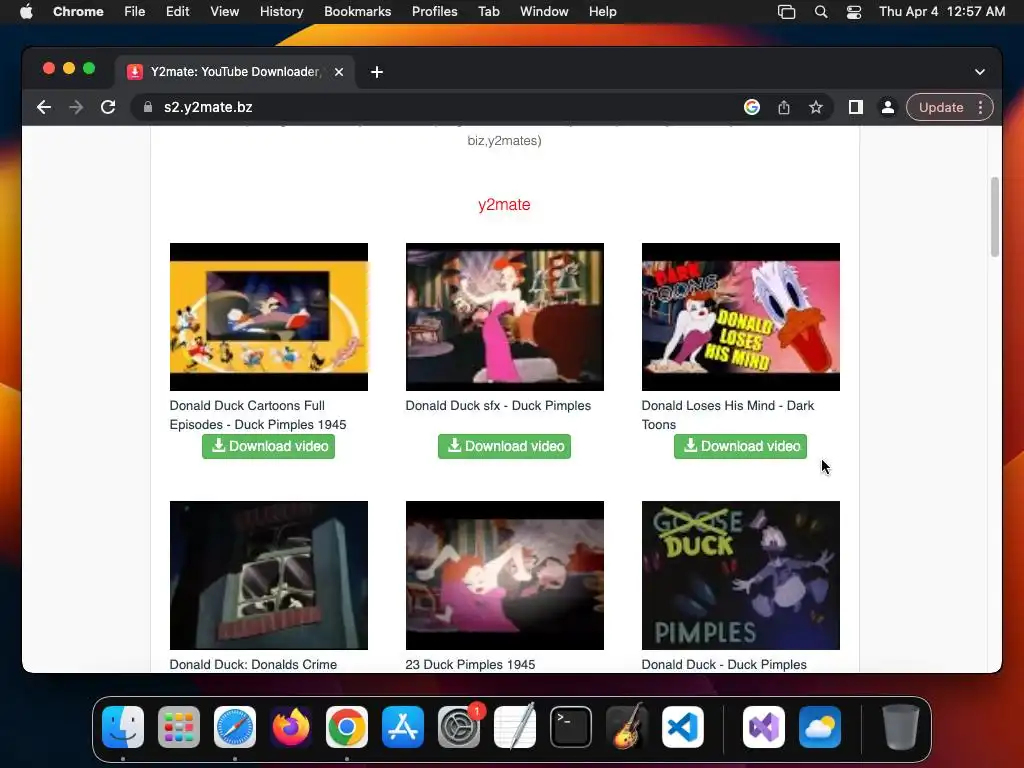Open the Edit menu
Image resolution: width=1024 pixels, height=768 pixels.
coord(177,12)
